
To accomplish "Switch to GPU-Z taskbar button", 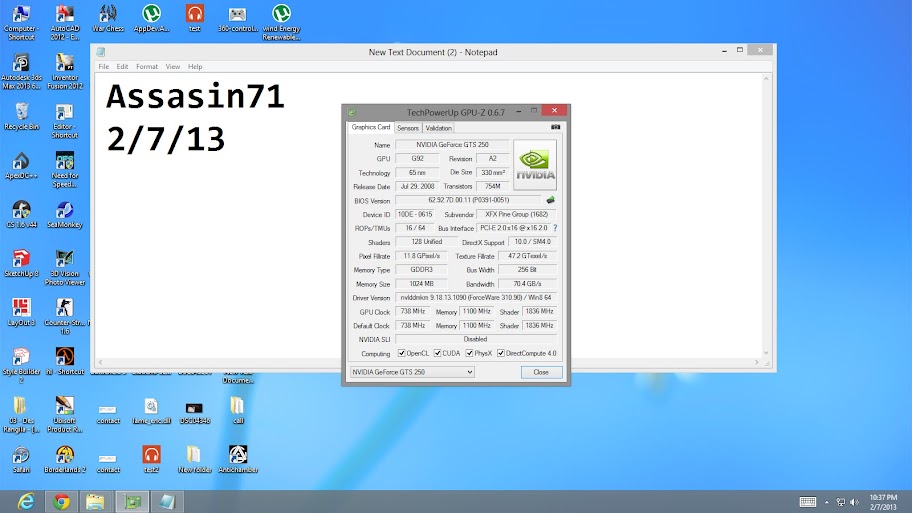I will (132, 501).
